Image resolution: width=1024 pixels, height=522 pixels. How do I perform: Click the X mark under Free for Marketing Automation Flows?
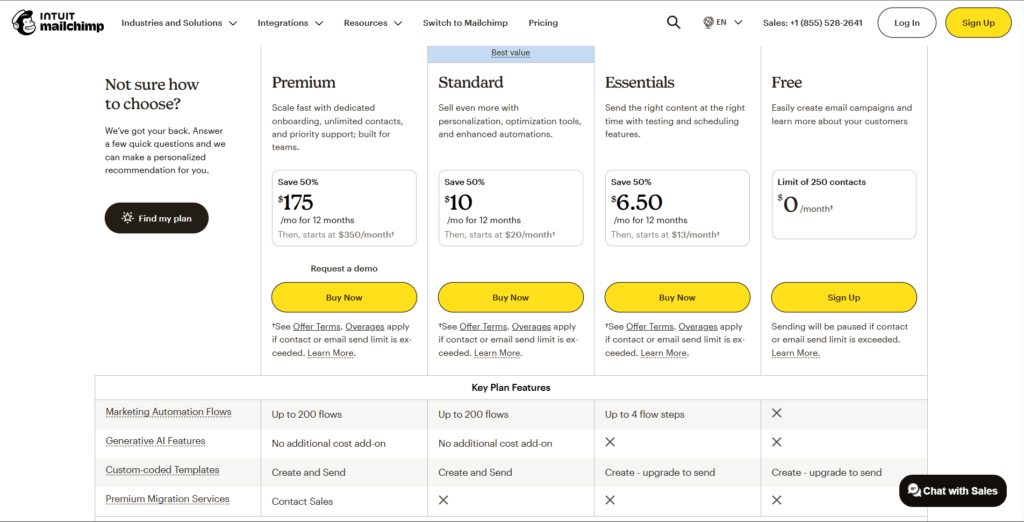777,413
